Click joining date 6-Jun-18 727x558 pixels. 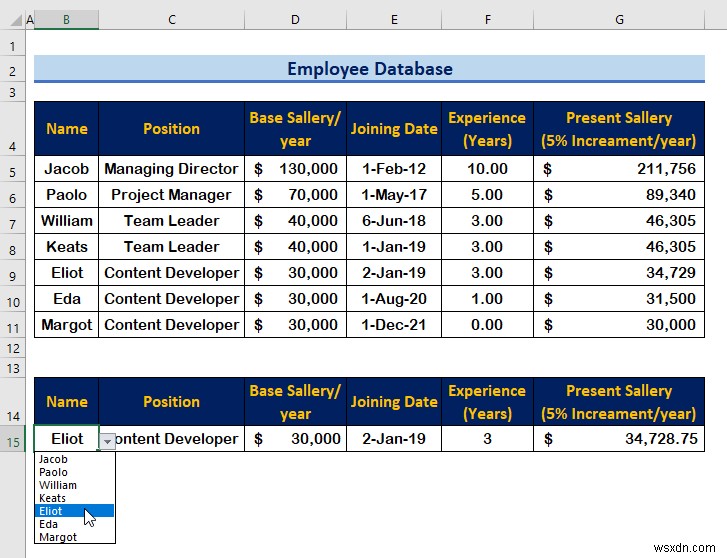point(394,220)
